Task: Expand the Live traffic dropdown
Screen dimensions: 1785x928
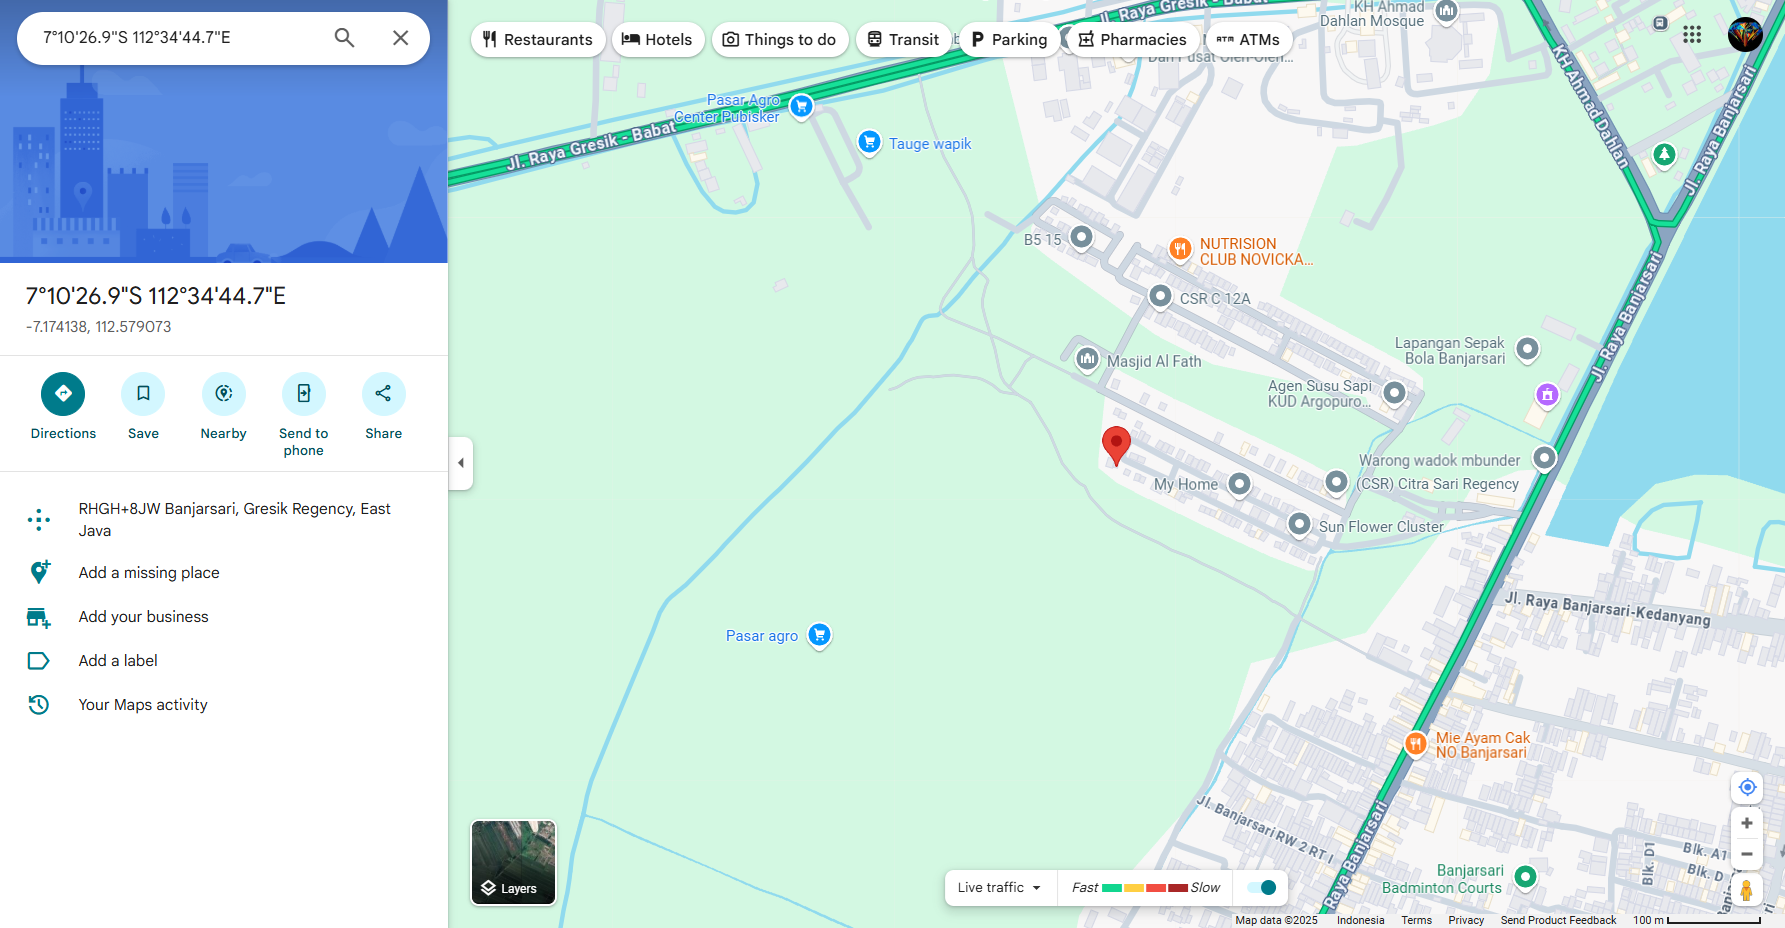Action: tap(999, 887)
